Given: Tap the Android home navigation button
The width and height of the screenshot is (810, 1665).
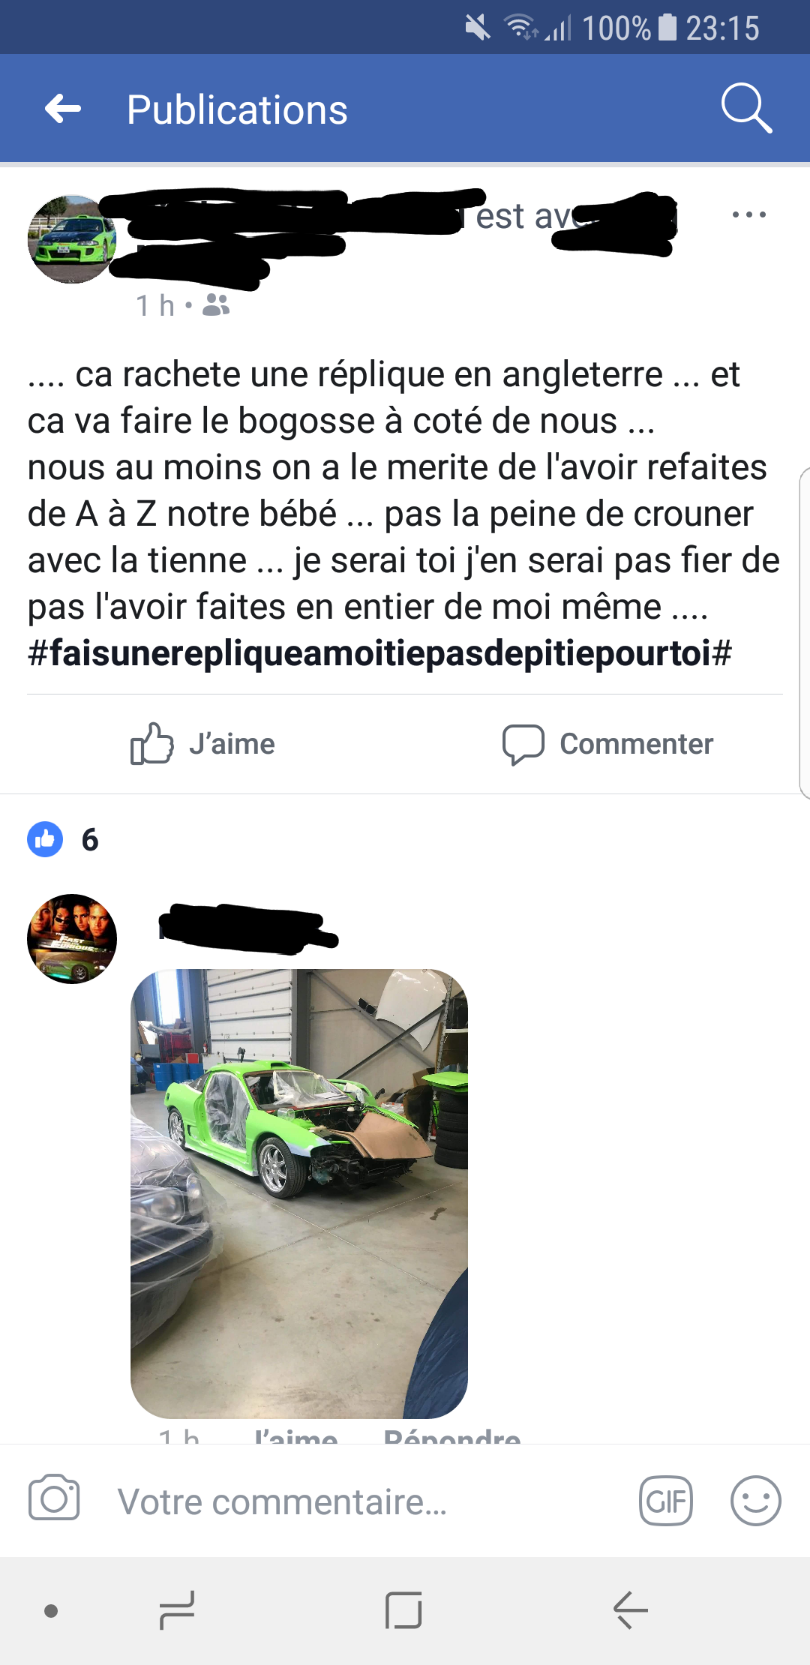Looking at the screenshot, I should pyautogui.click(x=404, y=1611).
